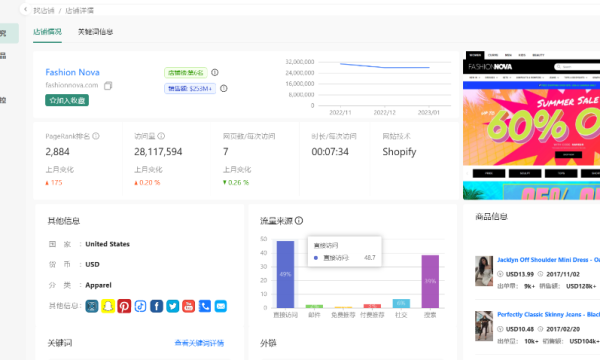The width and height of the screenshot is (600, 360).
Task: Open the red YouTube icon
Action: [x=189, y=306]
